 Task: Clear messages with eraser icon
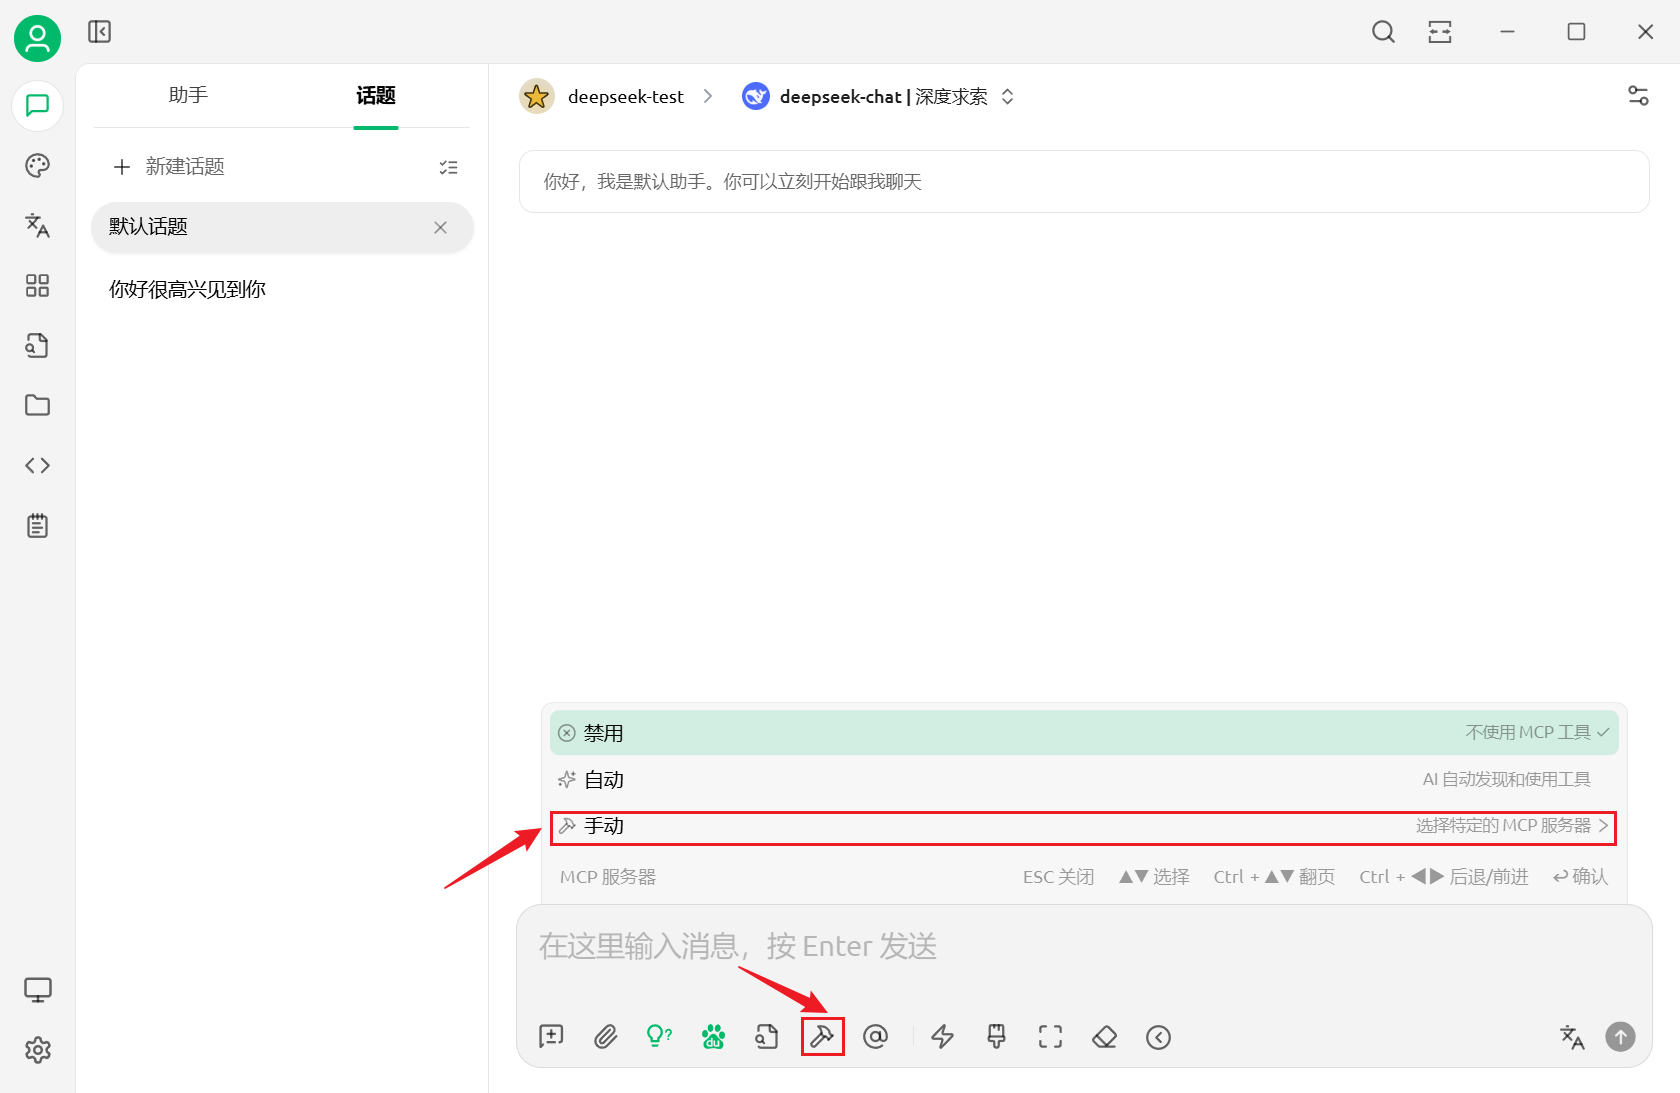pos(1104,1037)
